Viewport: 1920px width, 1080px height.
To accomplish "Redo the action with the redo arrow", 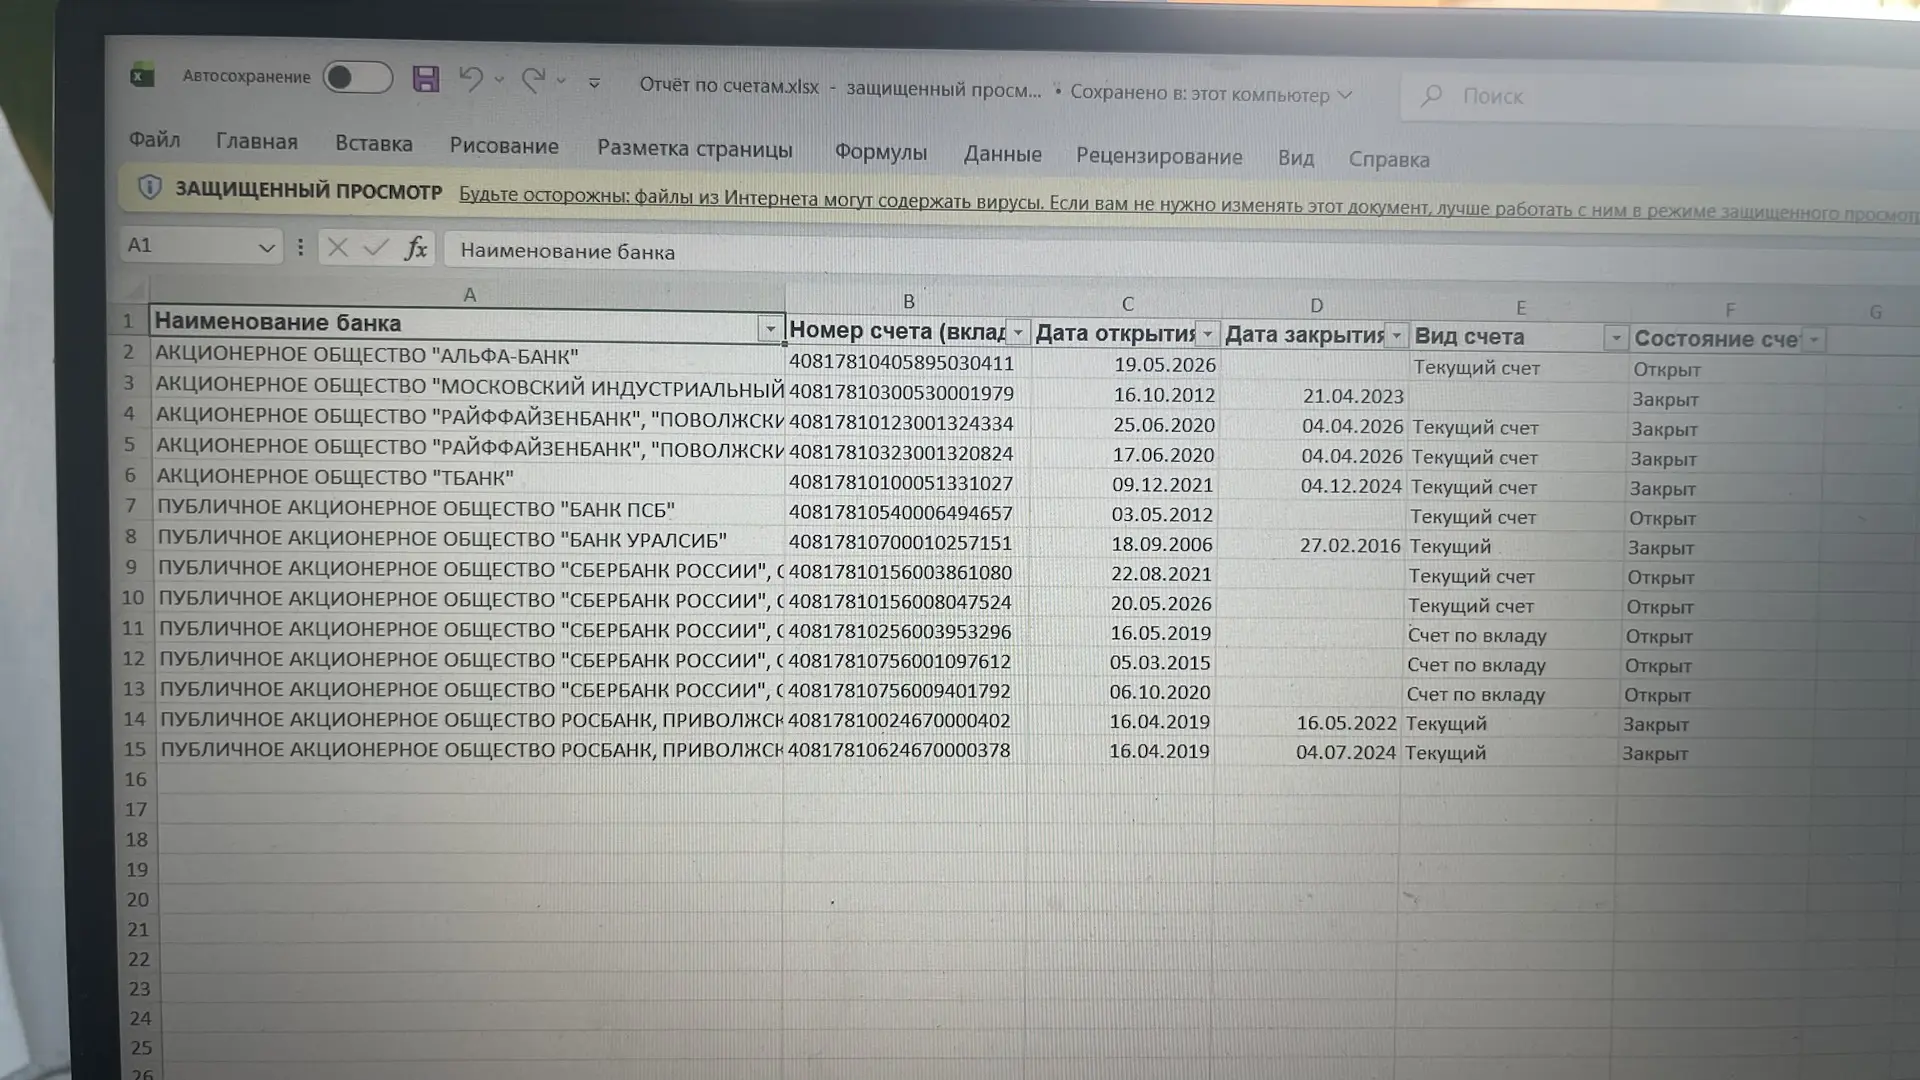I will (533, 81).
